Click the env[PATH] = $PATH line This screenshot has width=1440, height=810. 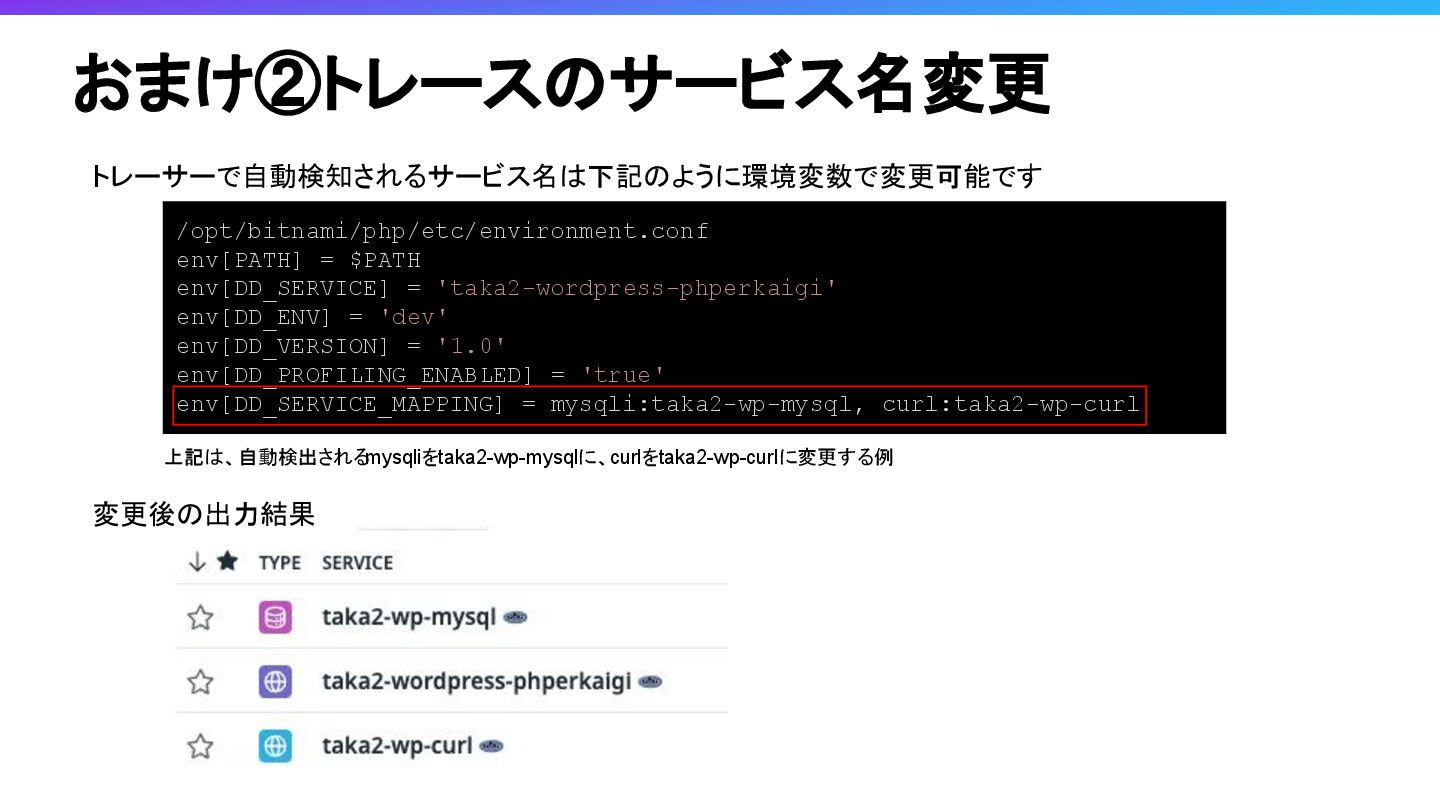coord(299,260)
